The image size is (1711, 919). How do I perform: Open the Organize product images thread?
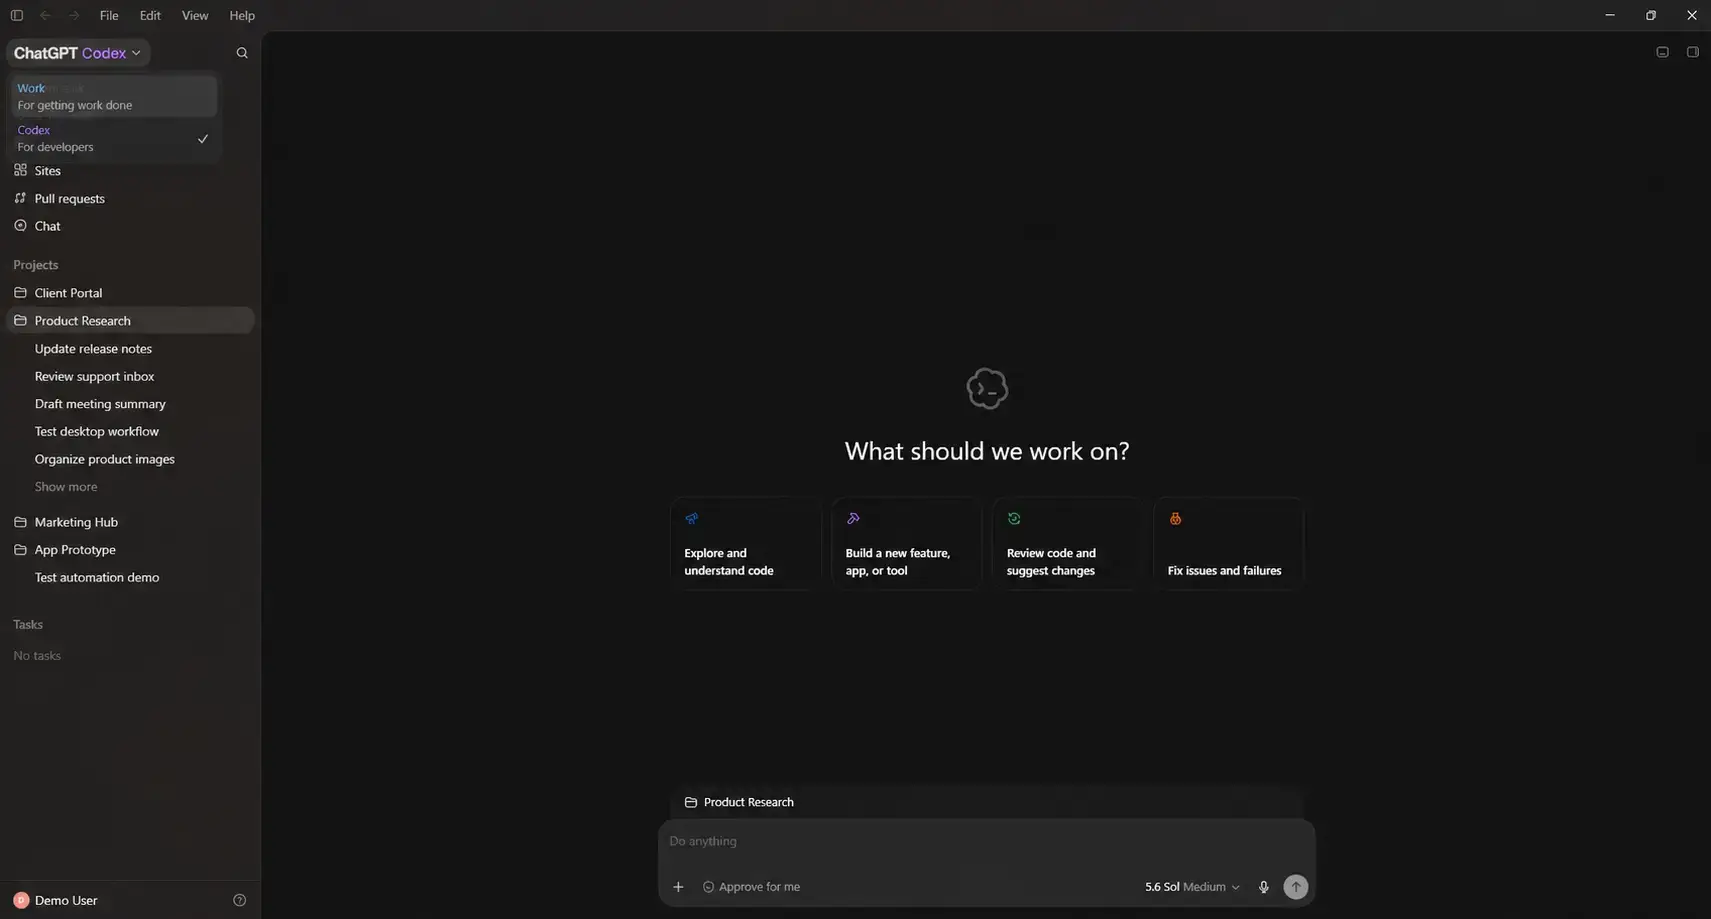tap(130, 459)
